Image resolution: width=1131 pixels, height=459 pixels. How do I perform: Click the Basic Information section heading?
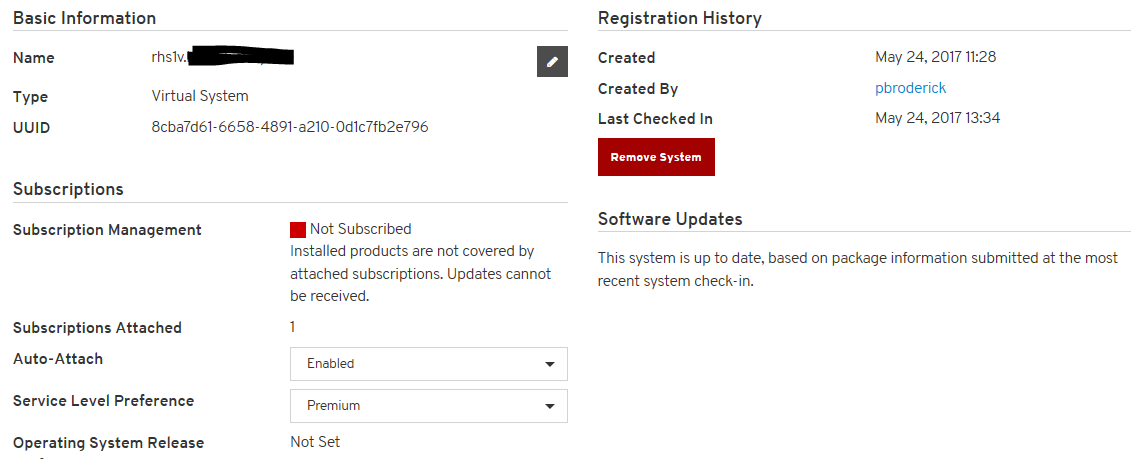coord(85,18)
